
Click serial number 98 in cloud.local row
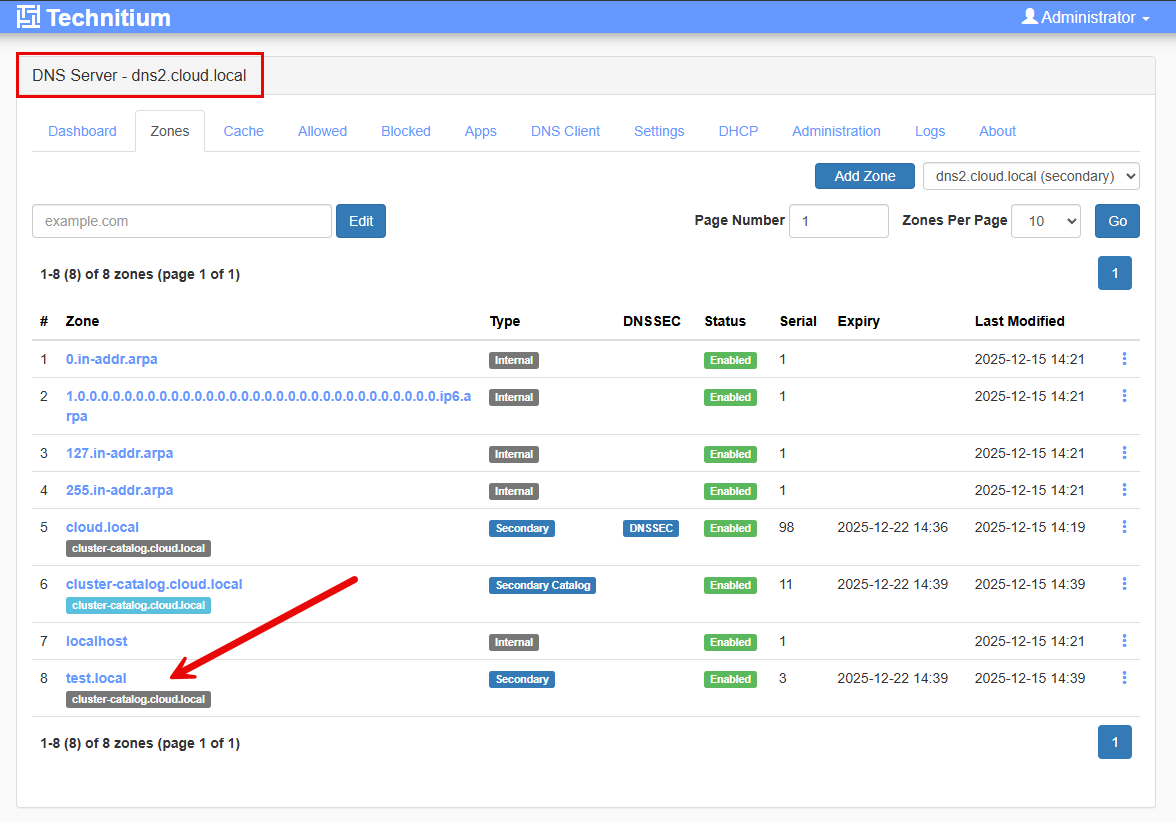pos(786,527)
